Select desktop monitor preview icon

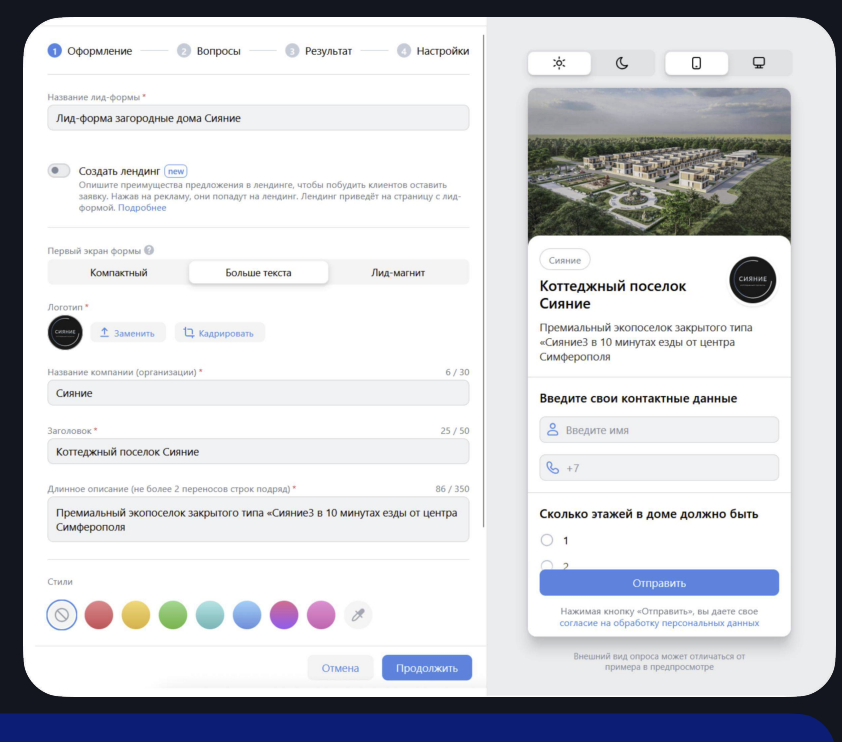(759, 63)
